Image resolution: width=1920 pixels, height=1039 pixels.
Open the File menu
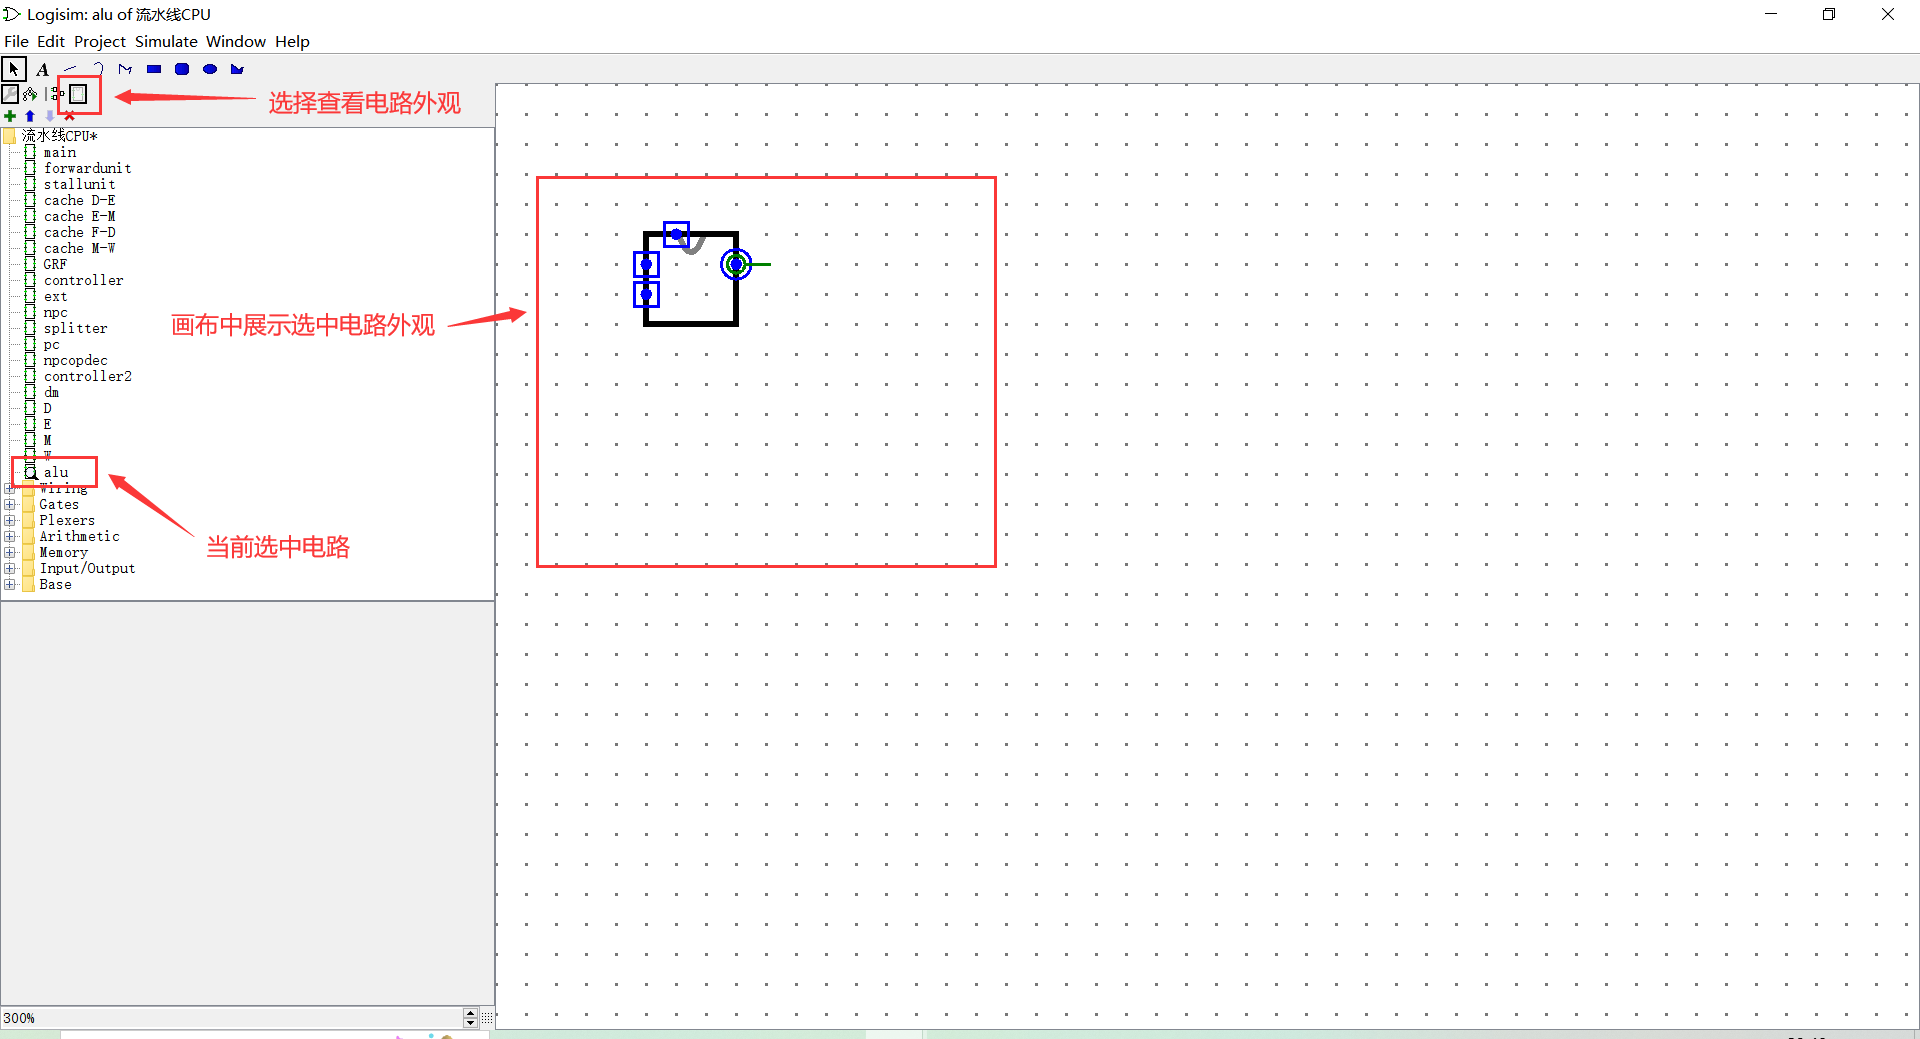coord(16,41)
